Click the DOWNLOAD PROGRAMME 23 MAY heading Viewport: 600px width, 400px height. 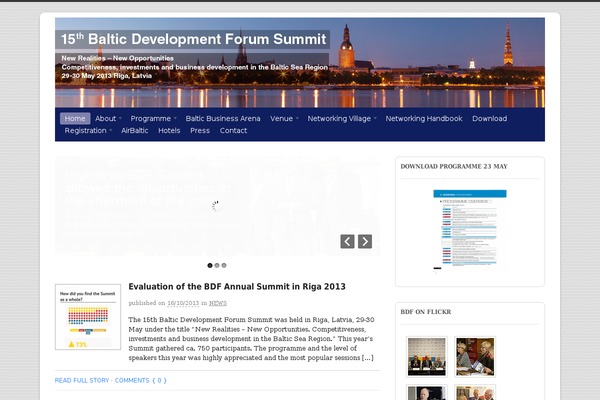454,167
